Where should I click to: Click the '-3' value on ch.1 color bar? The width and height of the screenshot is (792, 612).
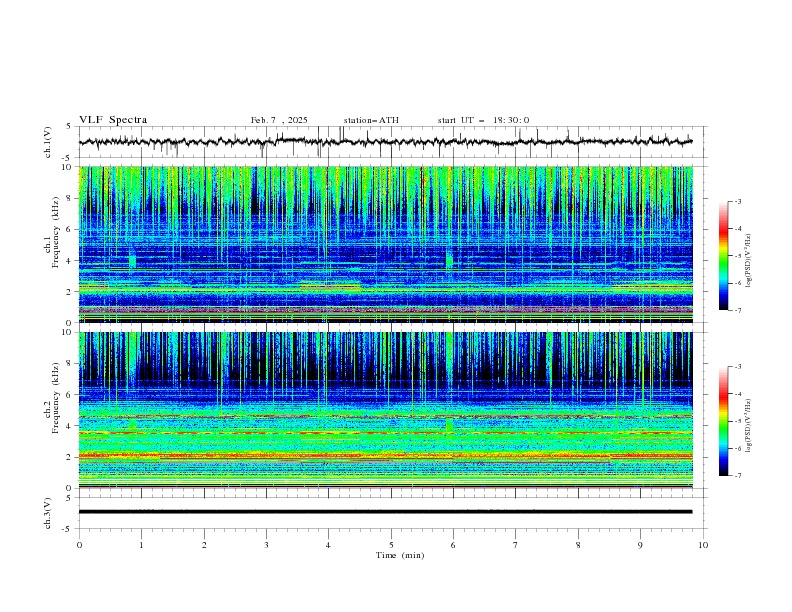pyautogui.click(x=737, y=201)
